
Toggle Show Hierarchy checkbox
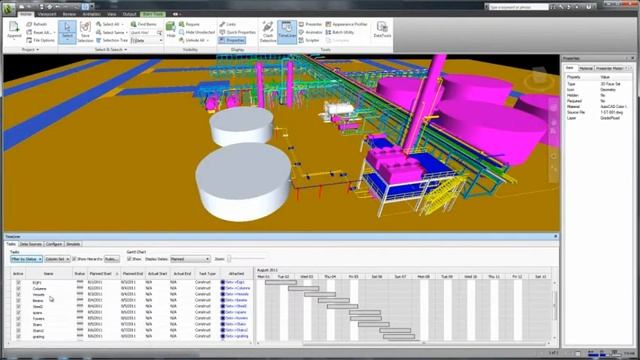74,259
